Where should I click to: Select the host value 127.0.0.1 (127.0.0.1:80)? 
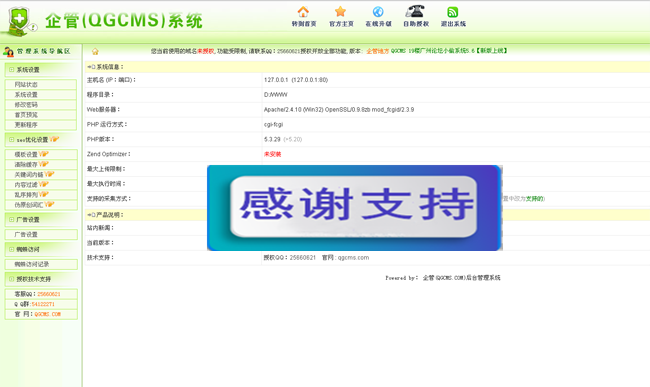click(x=296, y=80)
